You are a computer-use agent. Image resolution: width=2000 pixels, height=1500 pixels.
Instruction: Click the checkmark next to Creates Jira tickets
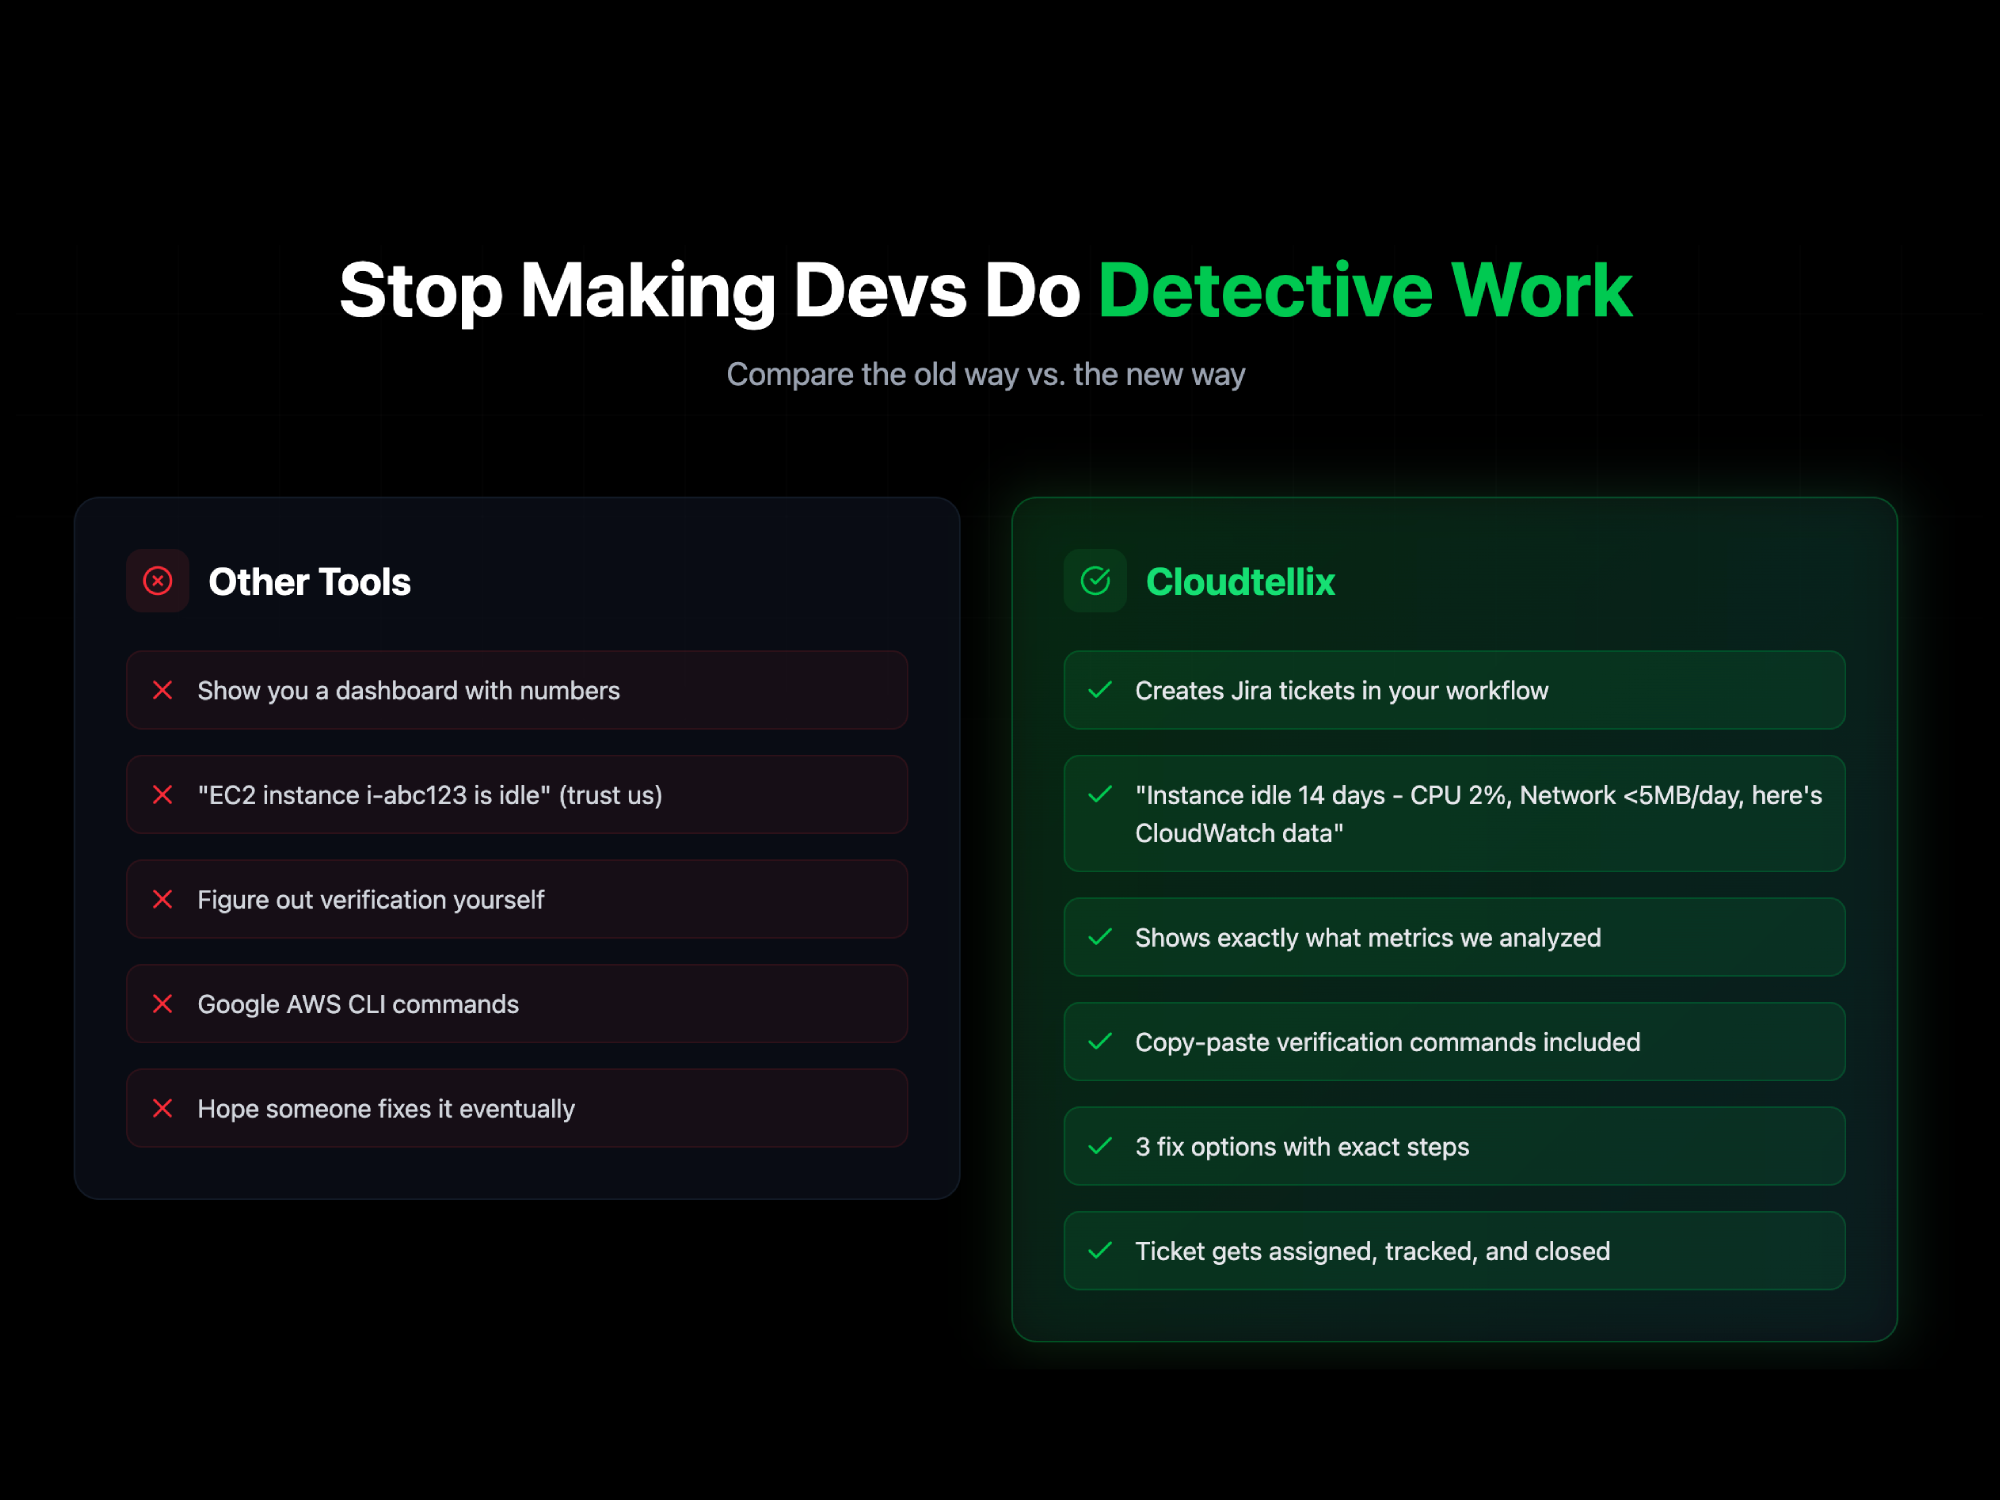(1100, 690)
